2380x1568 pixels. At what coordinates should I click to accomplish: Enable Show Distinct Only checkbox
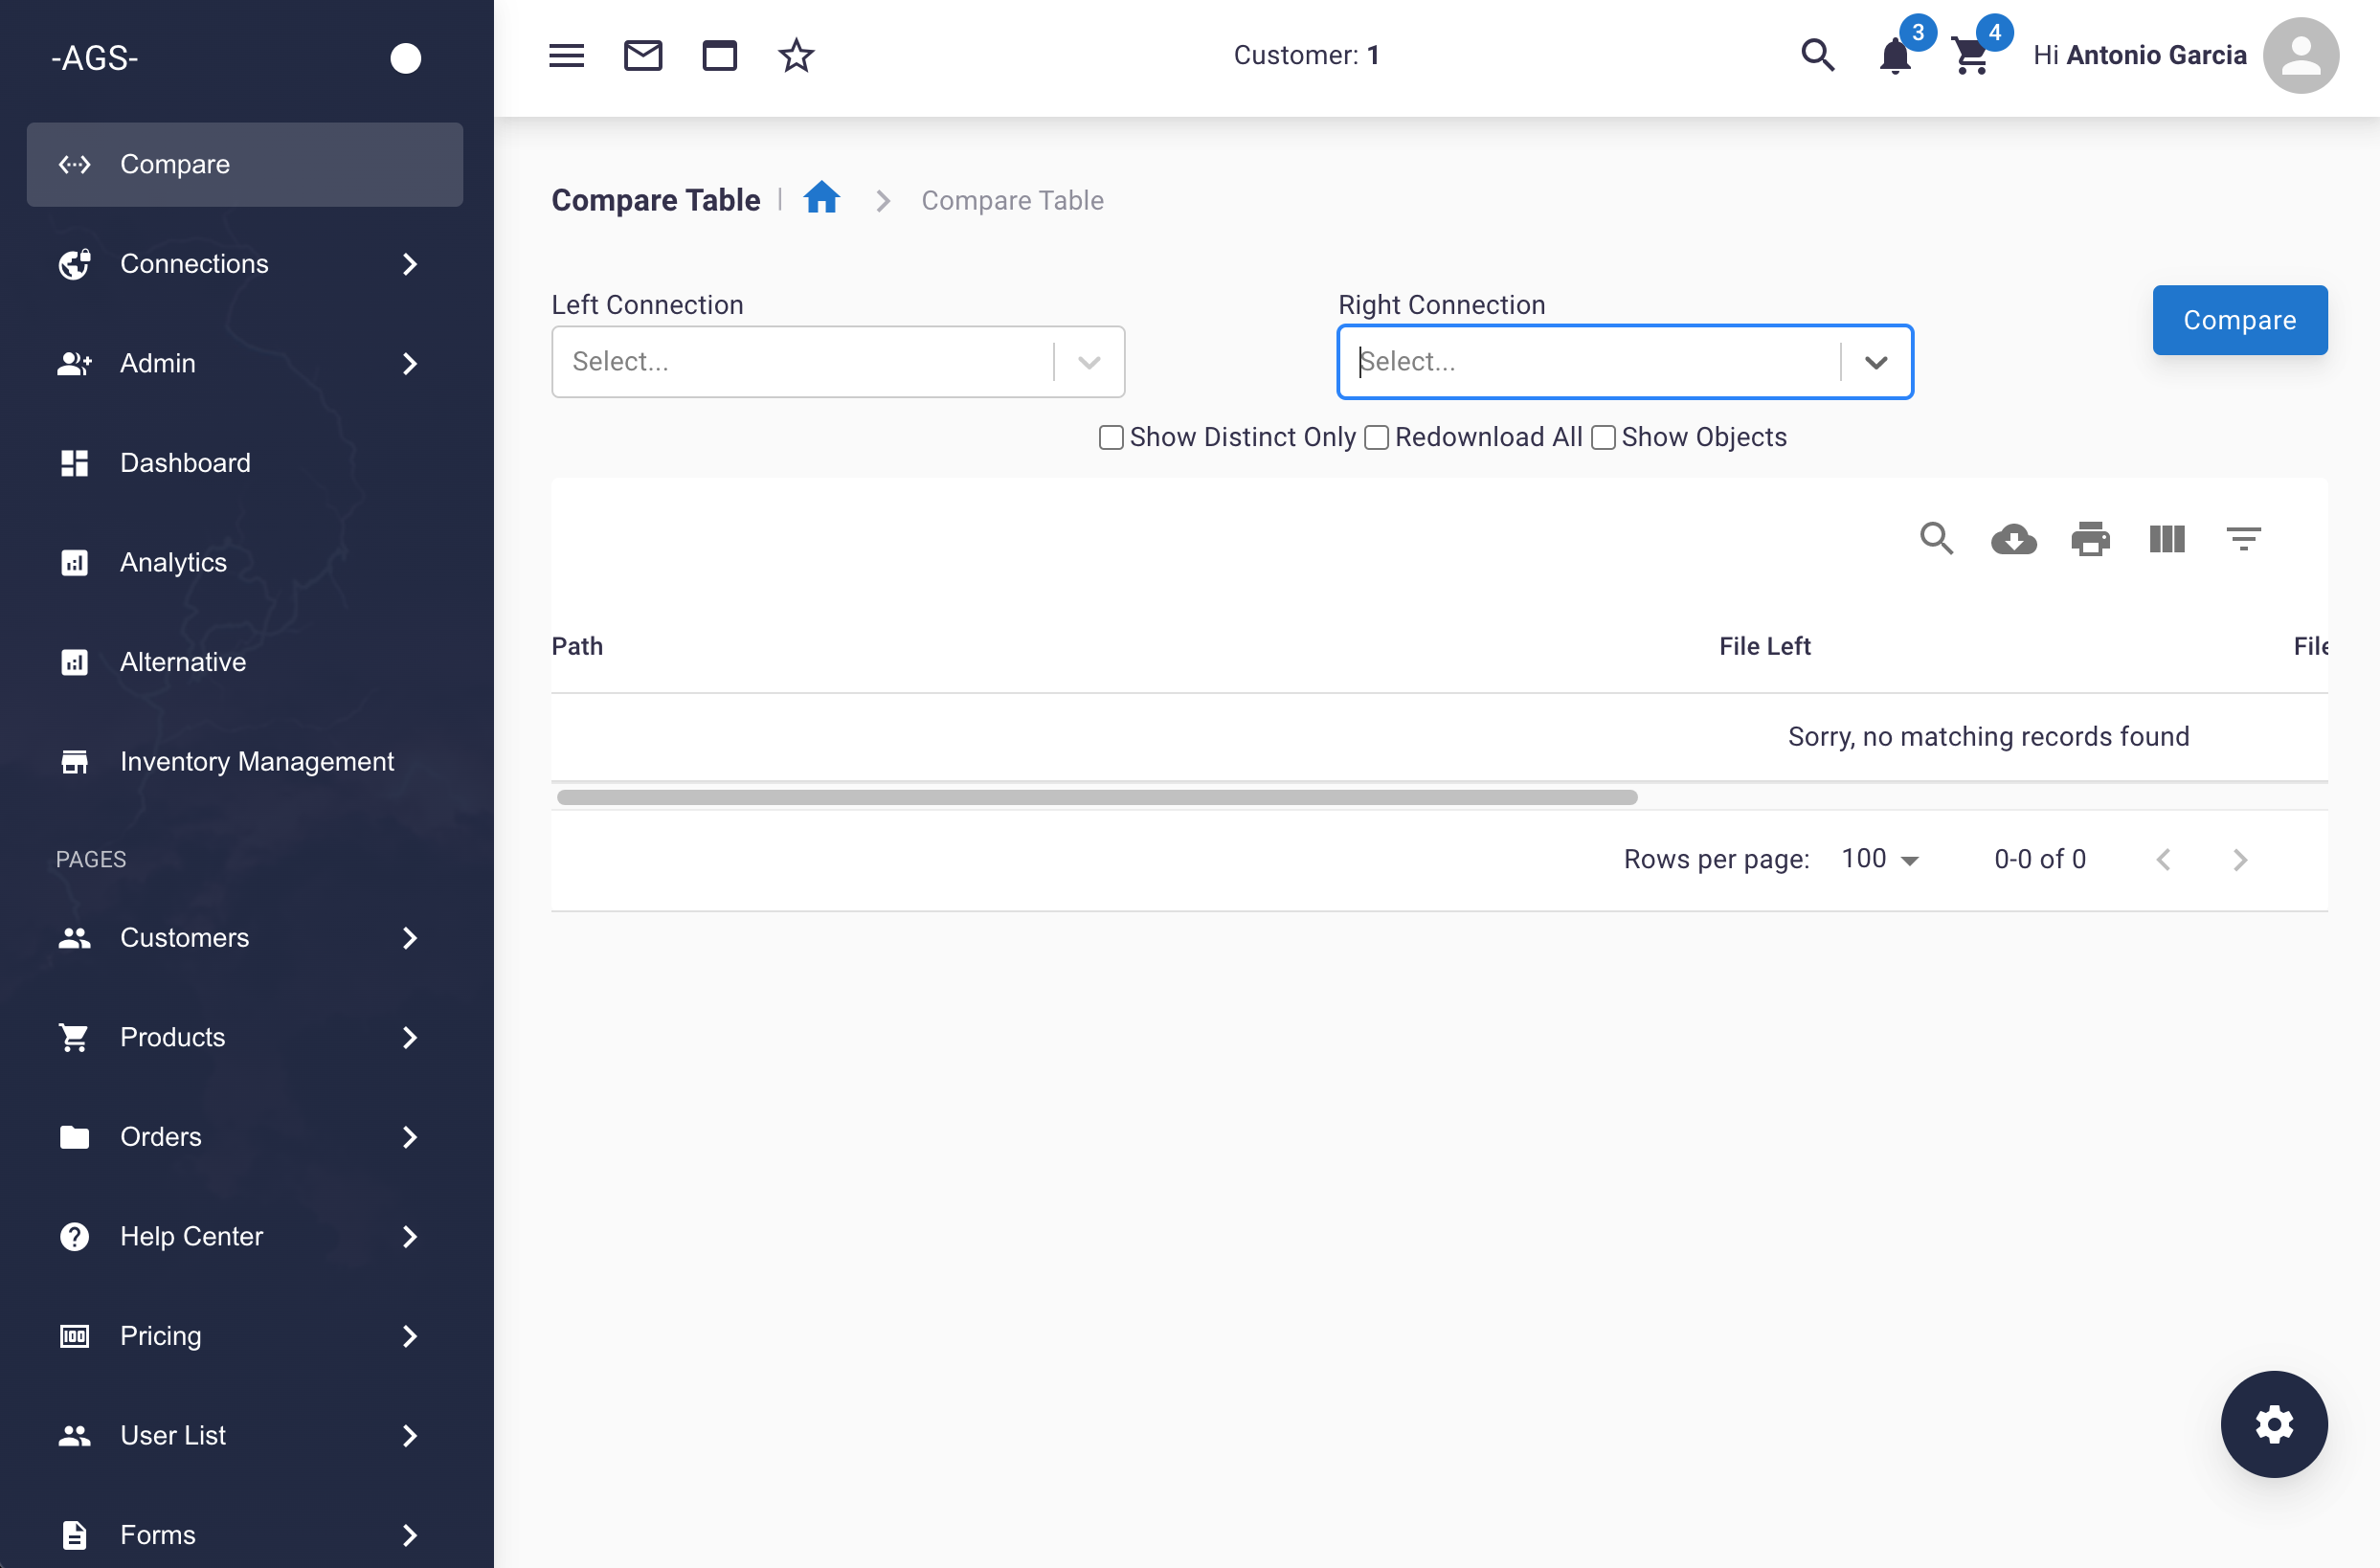[x=1111, y=438]
